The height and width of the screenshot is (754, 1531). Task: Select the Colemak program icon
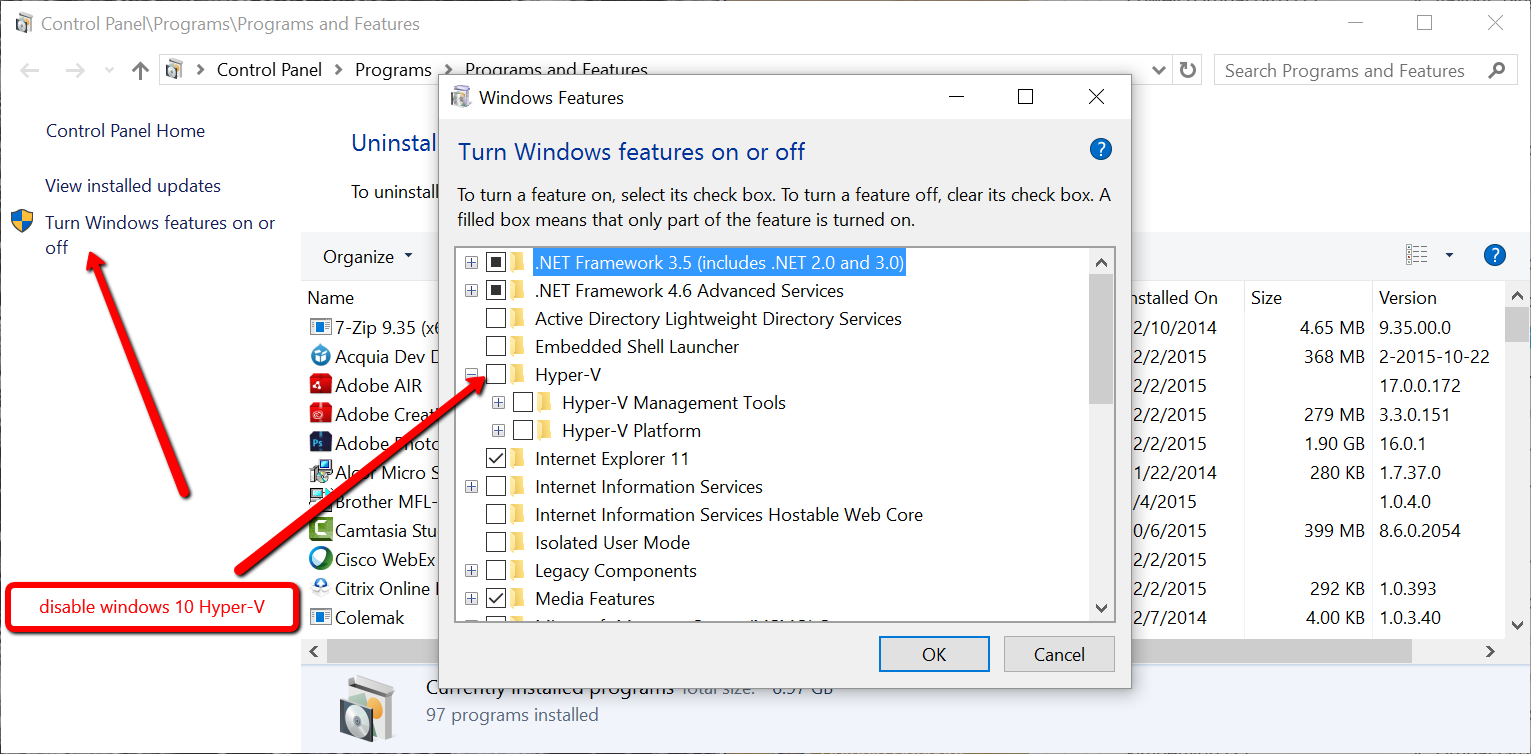tap(320, 617)
